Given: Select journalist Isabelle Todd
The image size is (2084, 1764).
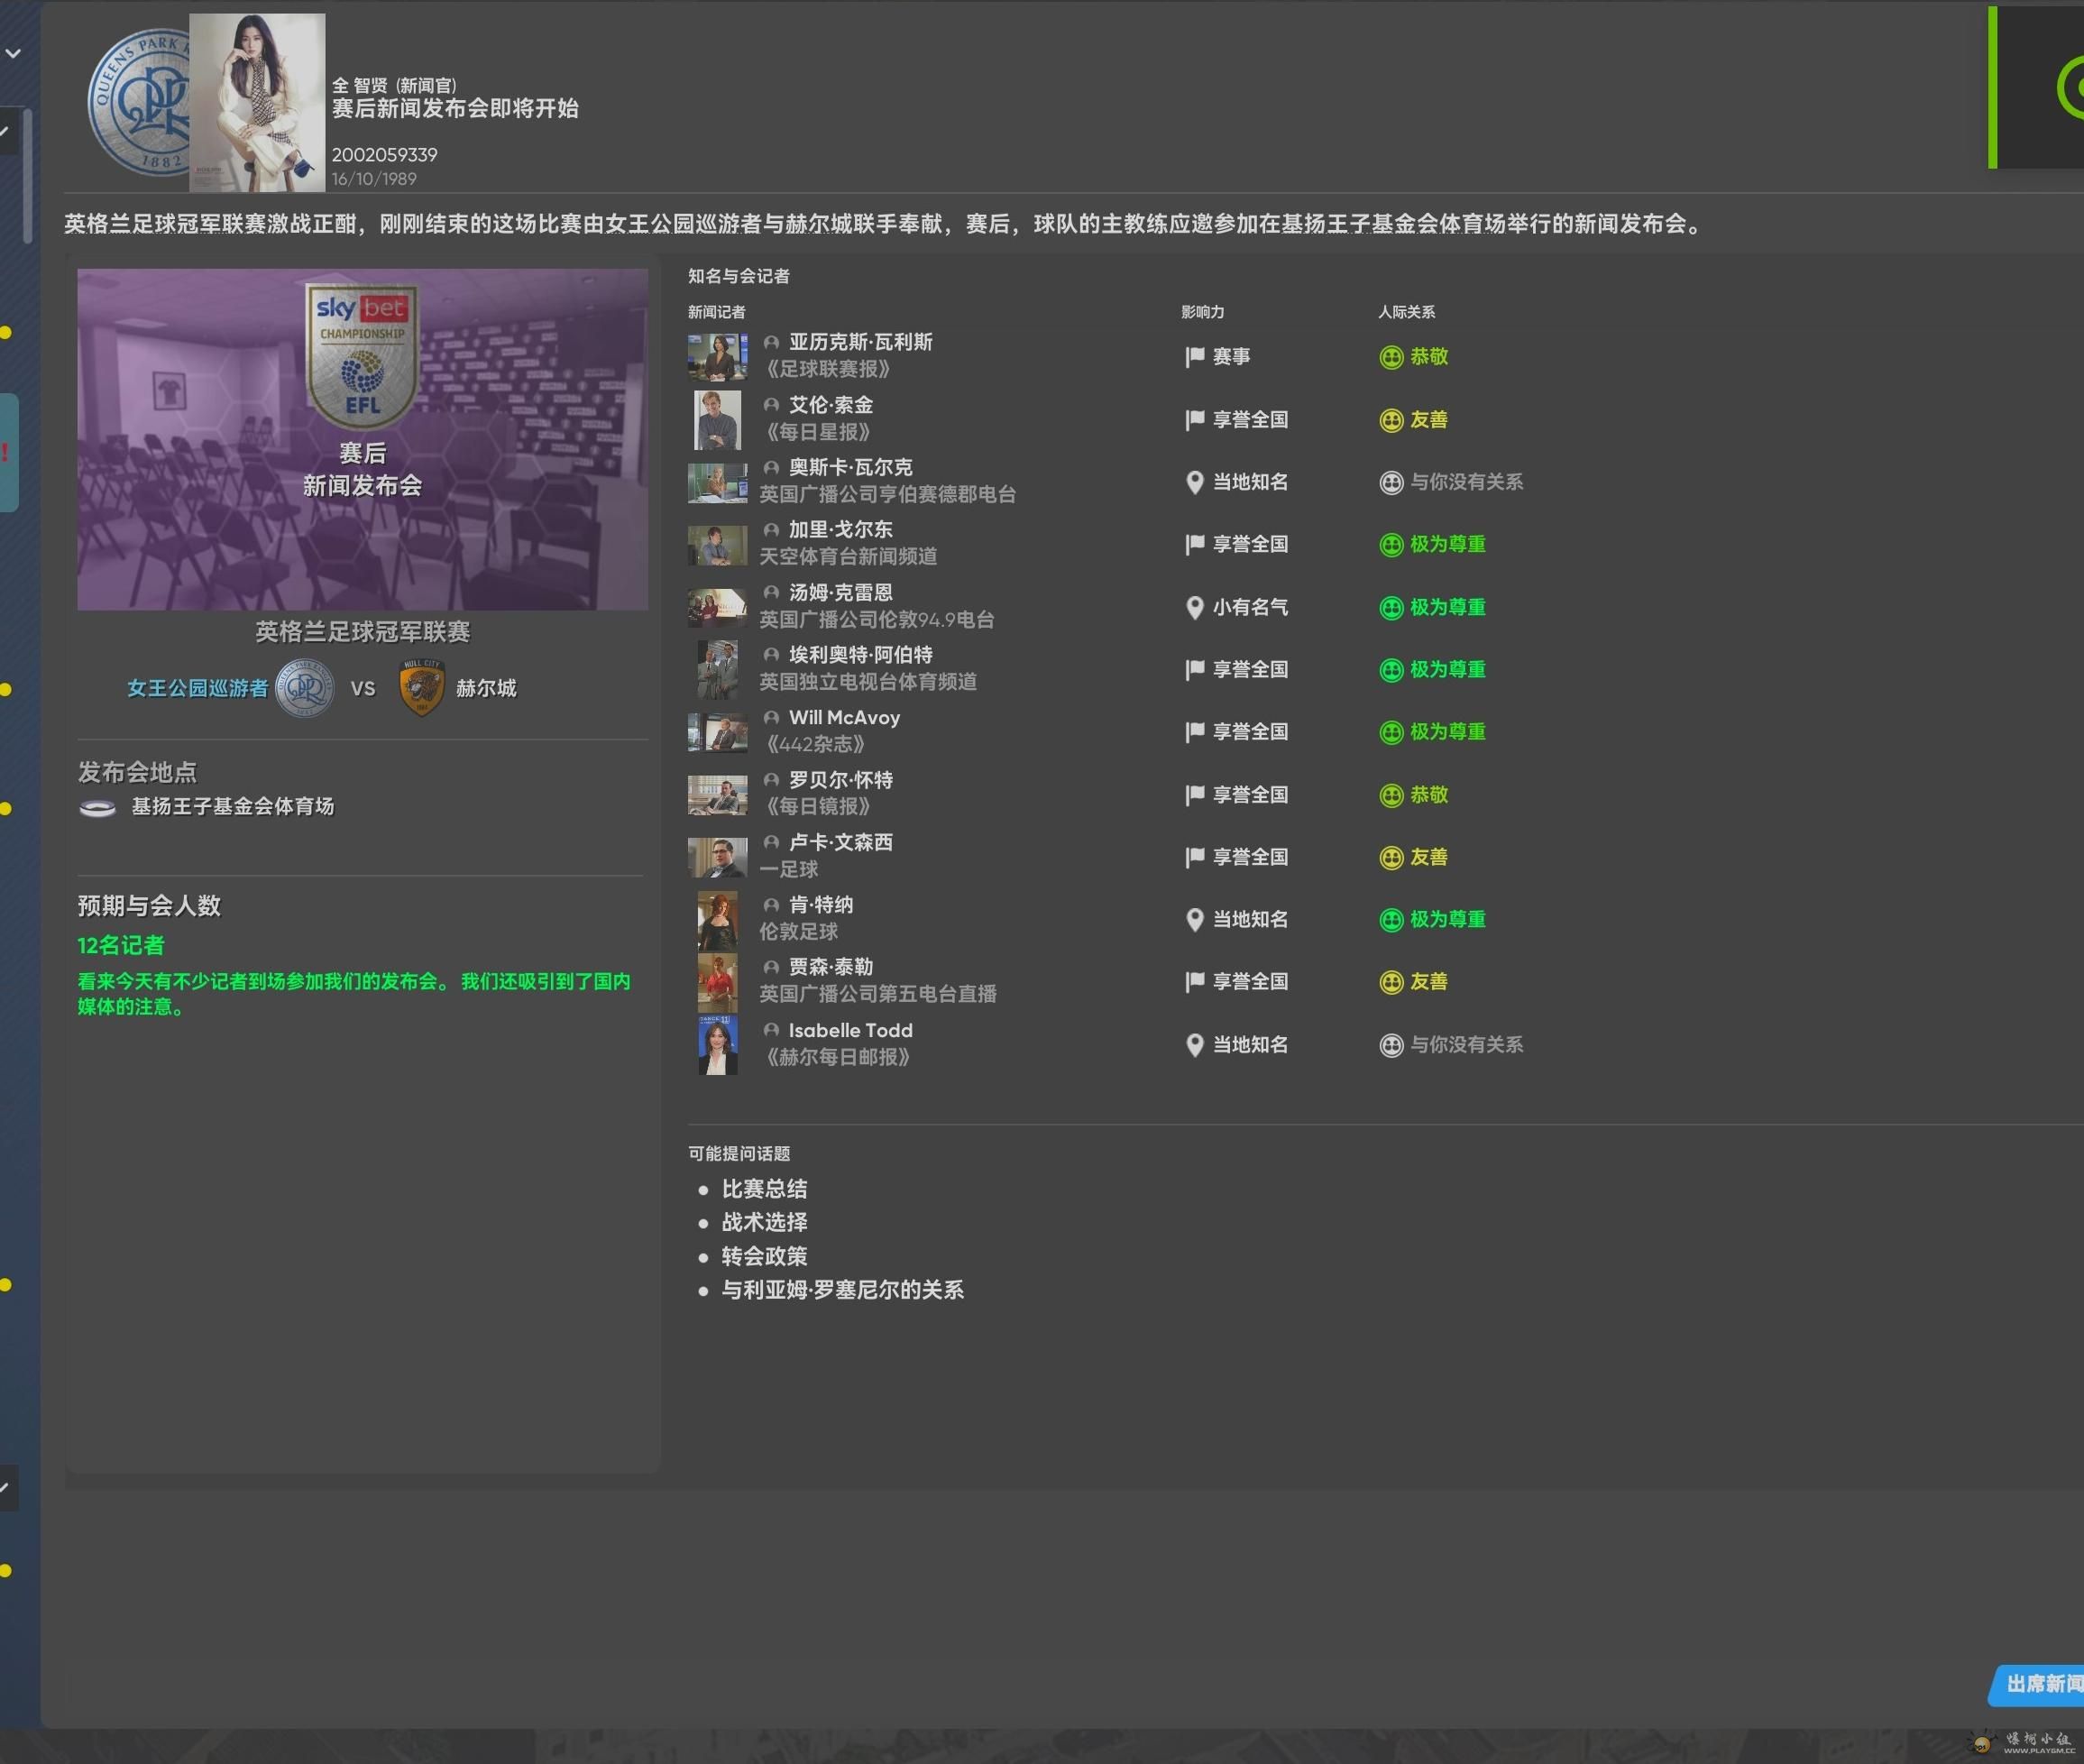Looking at the screenshot, I should (850, 1030).
